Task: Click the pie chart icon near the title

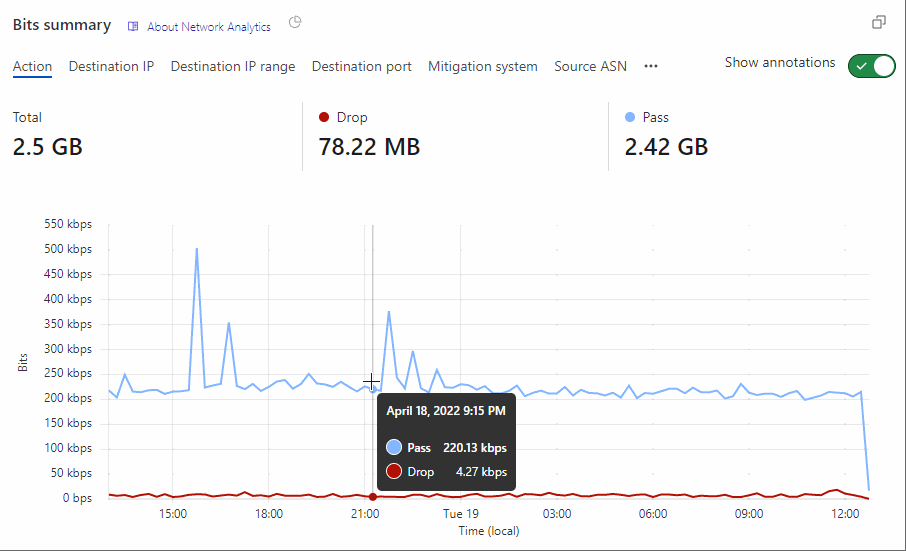Action: [x=295, y=23]
